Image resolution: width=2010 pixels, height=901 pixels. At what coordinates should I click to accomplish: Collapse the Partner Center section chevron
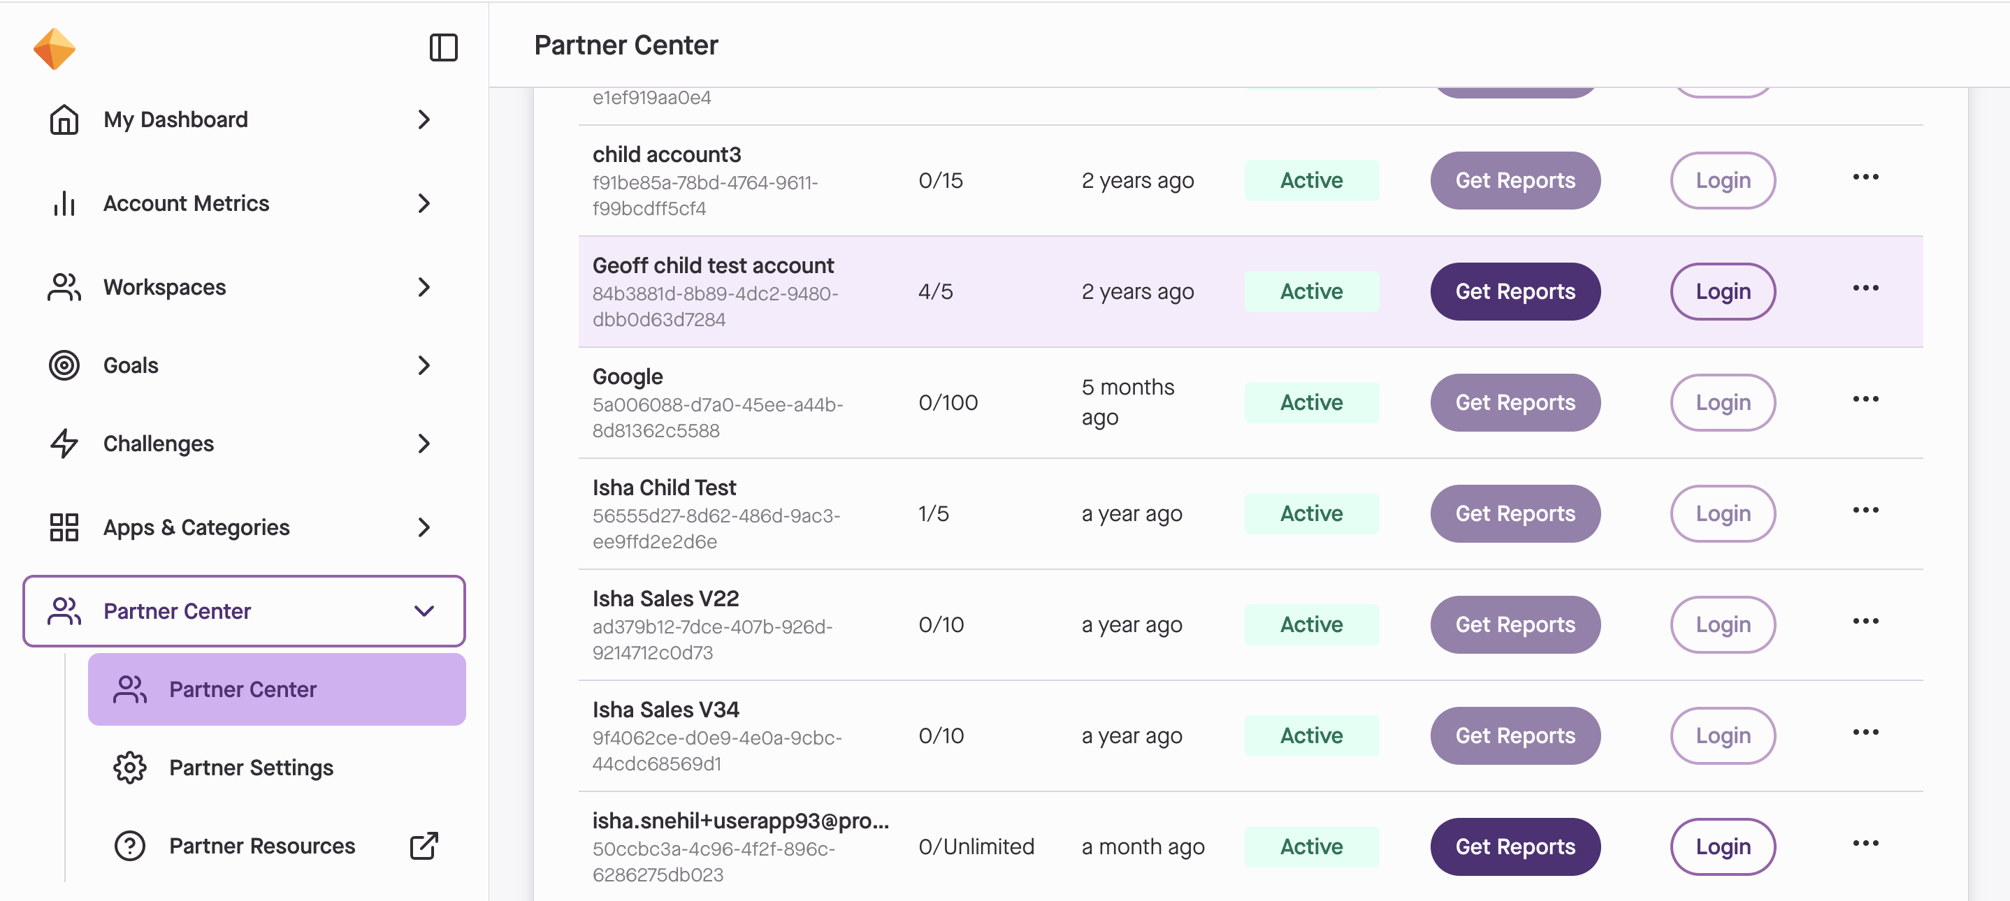pyautogui.click(x=425, y=611)
